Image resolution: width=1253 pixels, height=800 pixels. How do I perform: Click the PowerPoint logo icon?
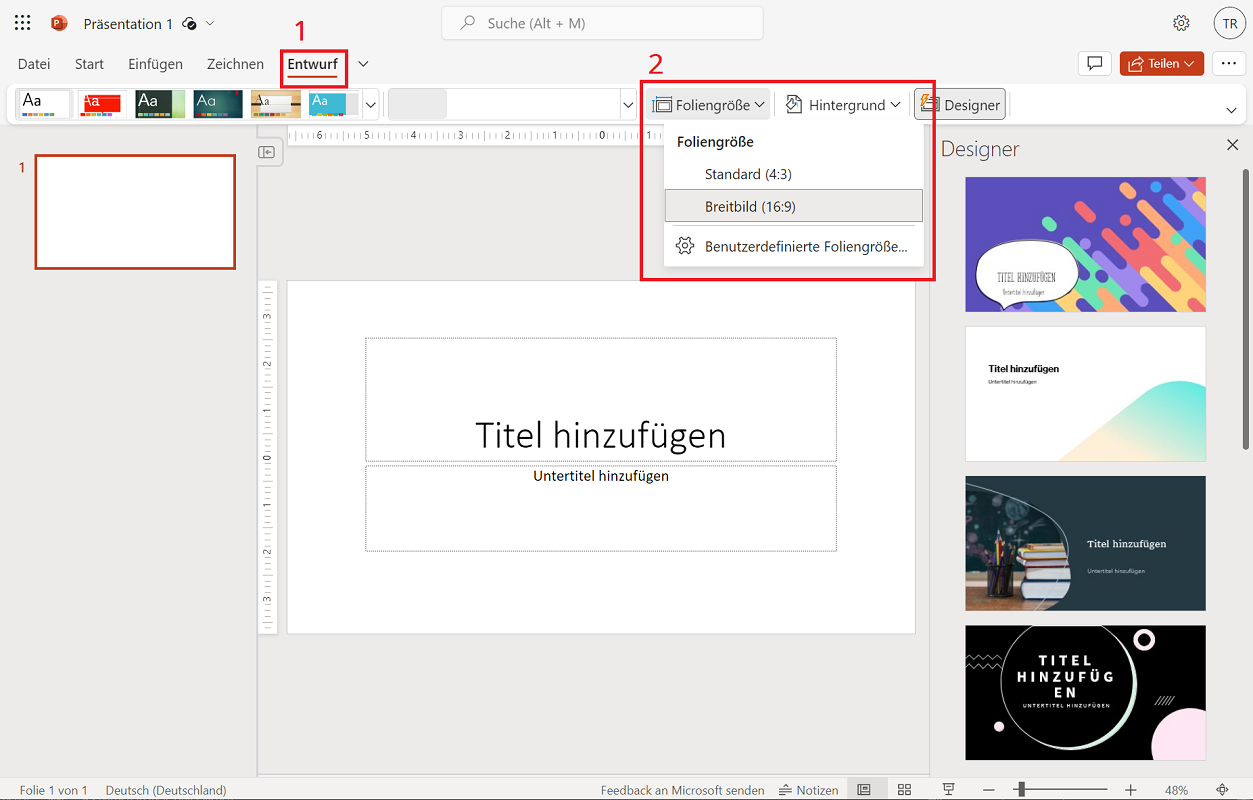point(59,23)
